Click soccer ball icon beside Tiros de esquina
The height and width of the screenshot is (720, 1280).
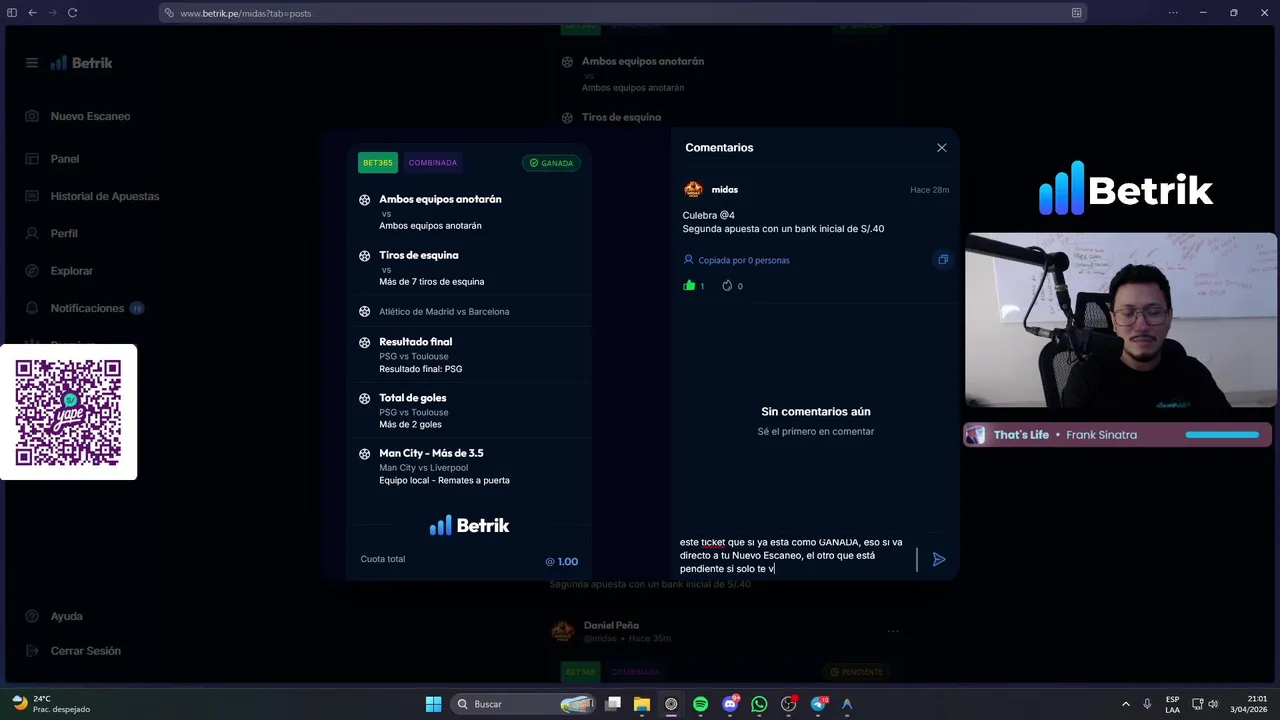[x=364, y=256]
